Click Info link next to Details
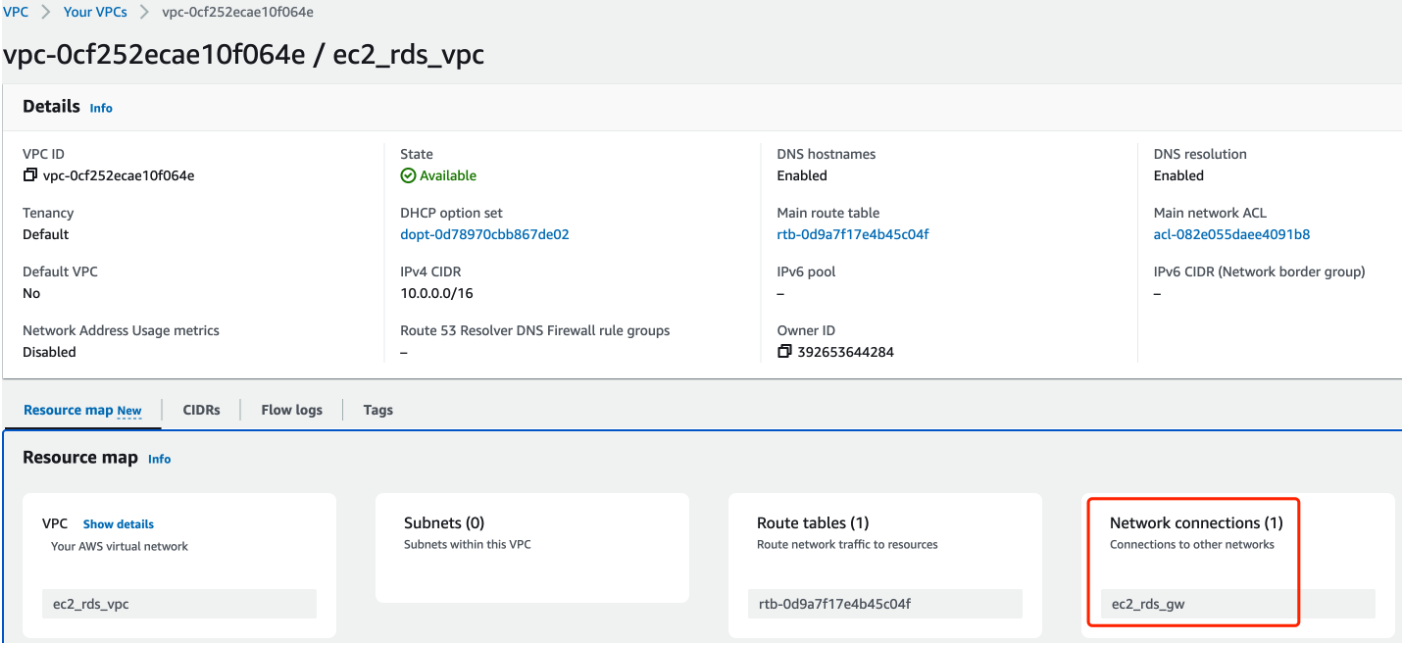 [101, 108]
